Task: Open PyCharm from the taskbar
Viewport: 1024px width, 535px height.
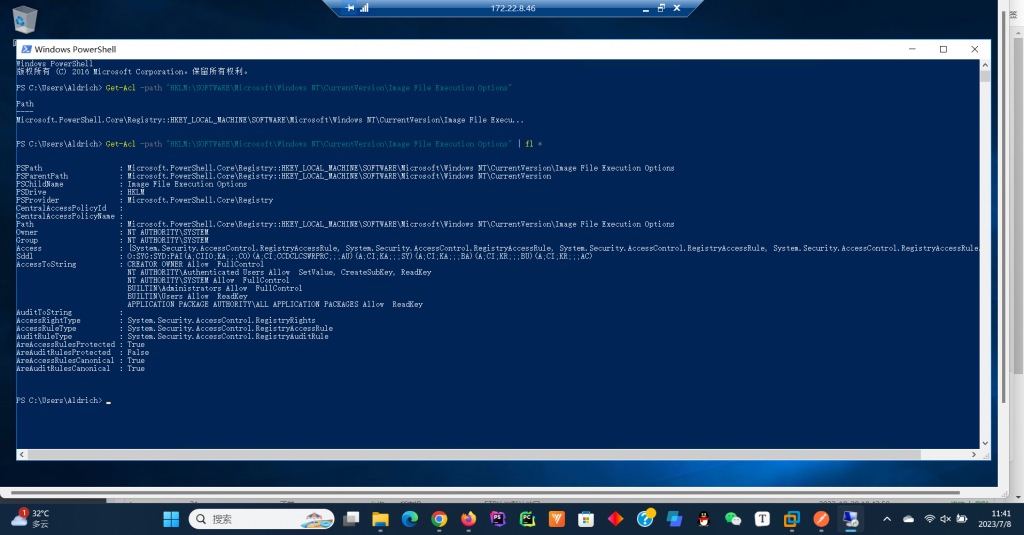Action: coord(527,519)
